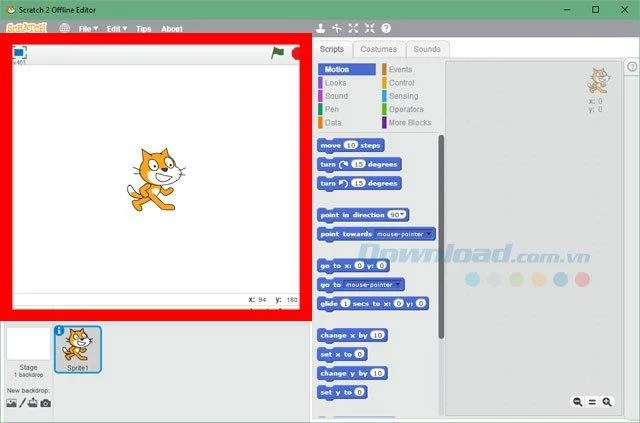Select the Operators block category

coord(403,109)
